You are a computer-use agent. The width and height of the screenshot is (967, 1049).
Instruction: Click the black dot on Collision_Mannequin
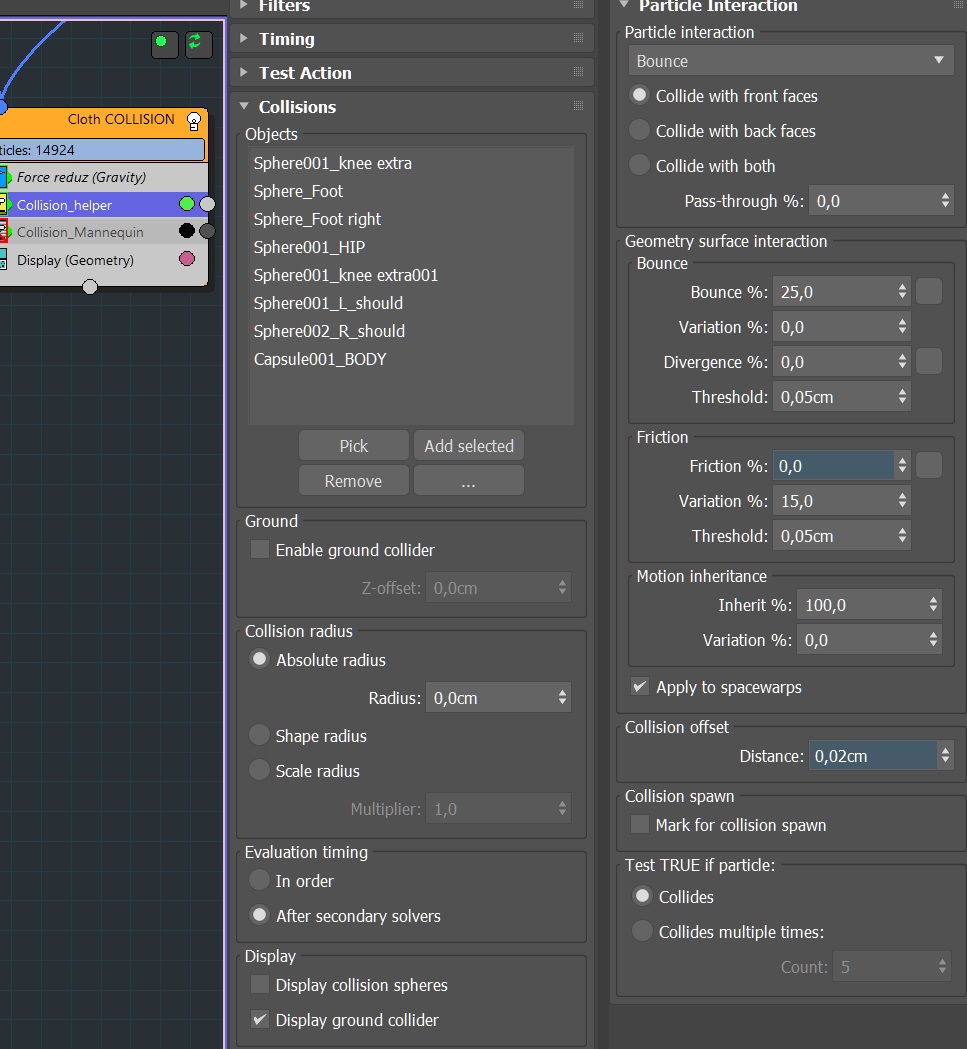coord(187,231)
